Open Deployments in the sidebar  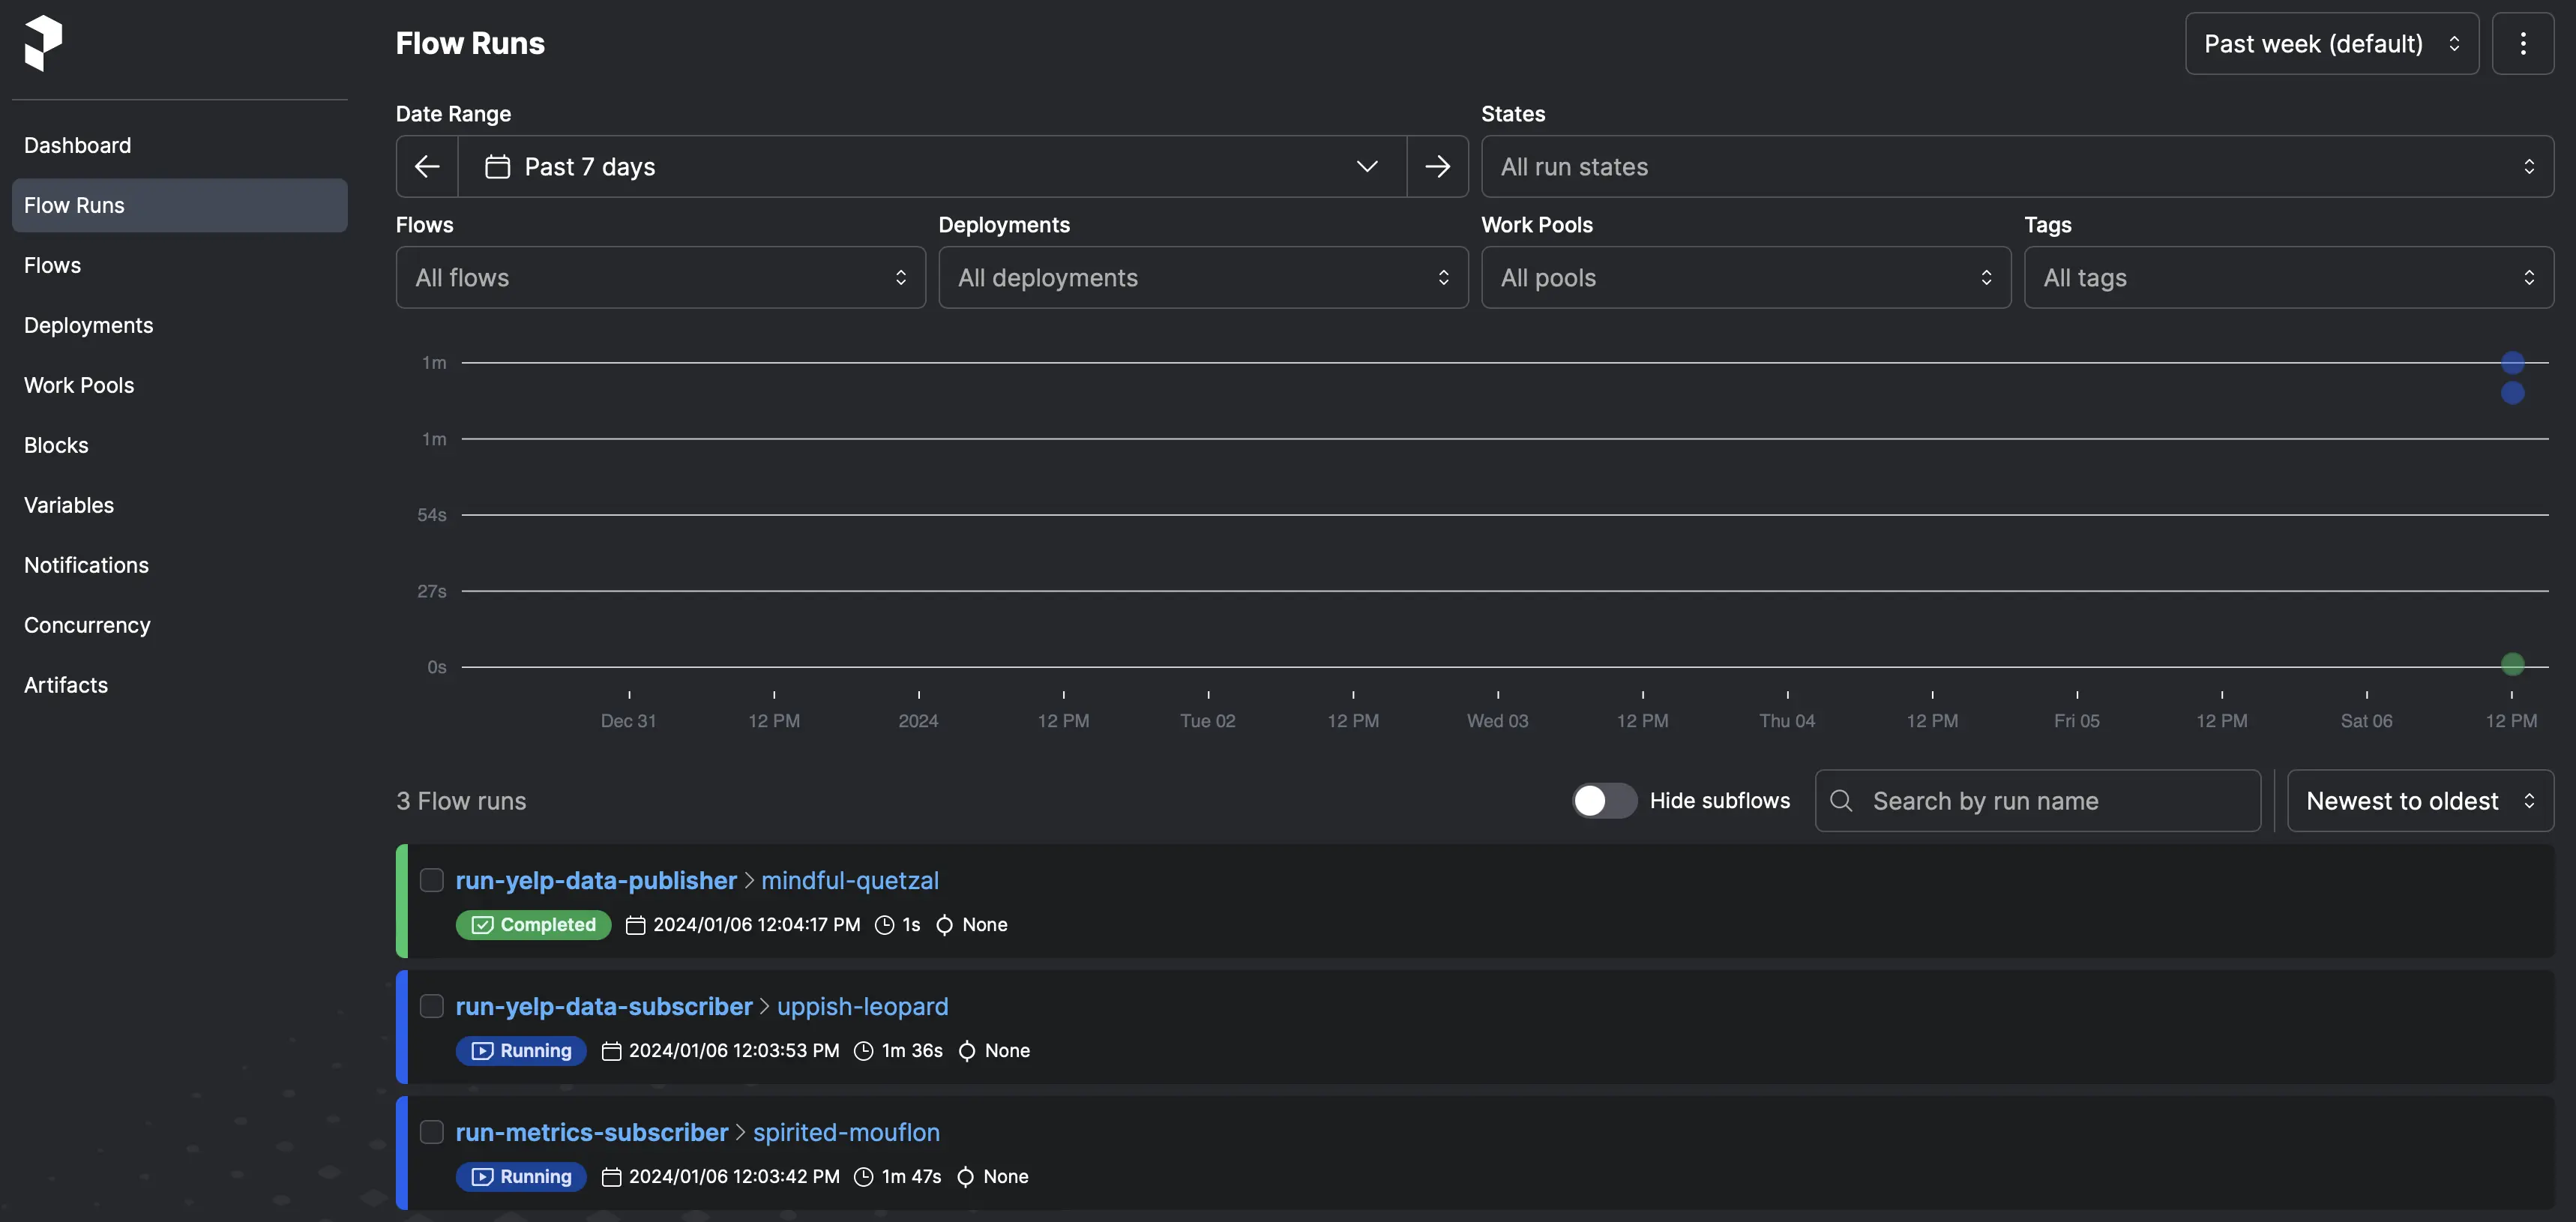tap(180, 325)
